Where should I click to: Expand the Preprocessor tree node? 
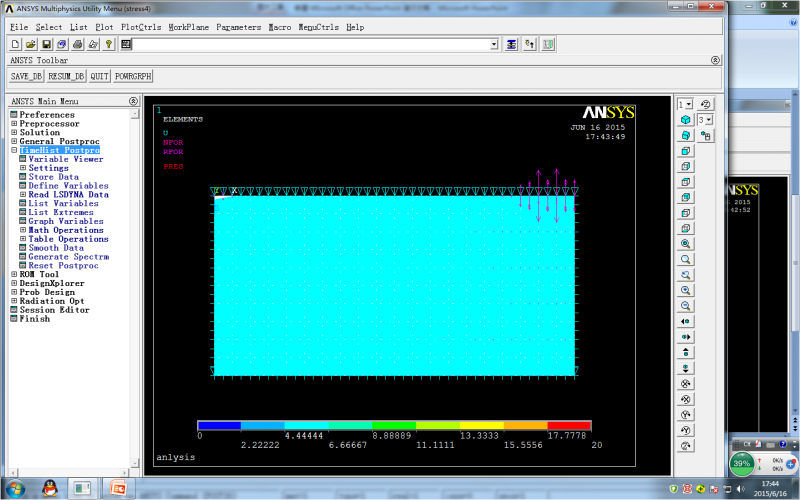pos(14,124)
